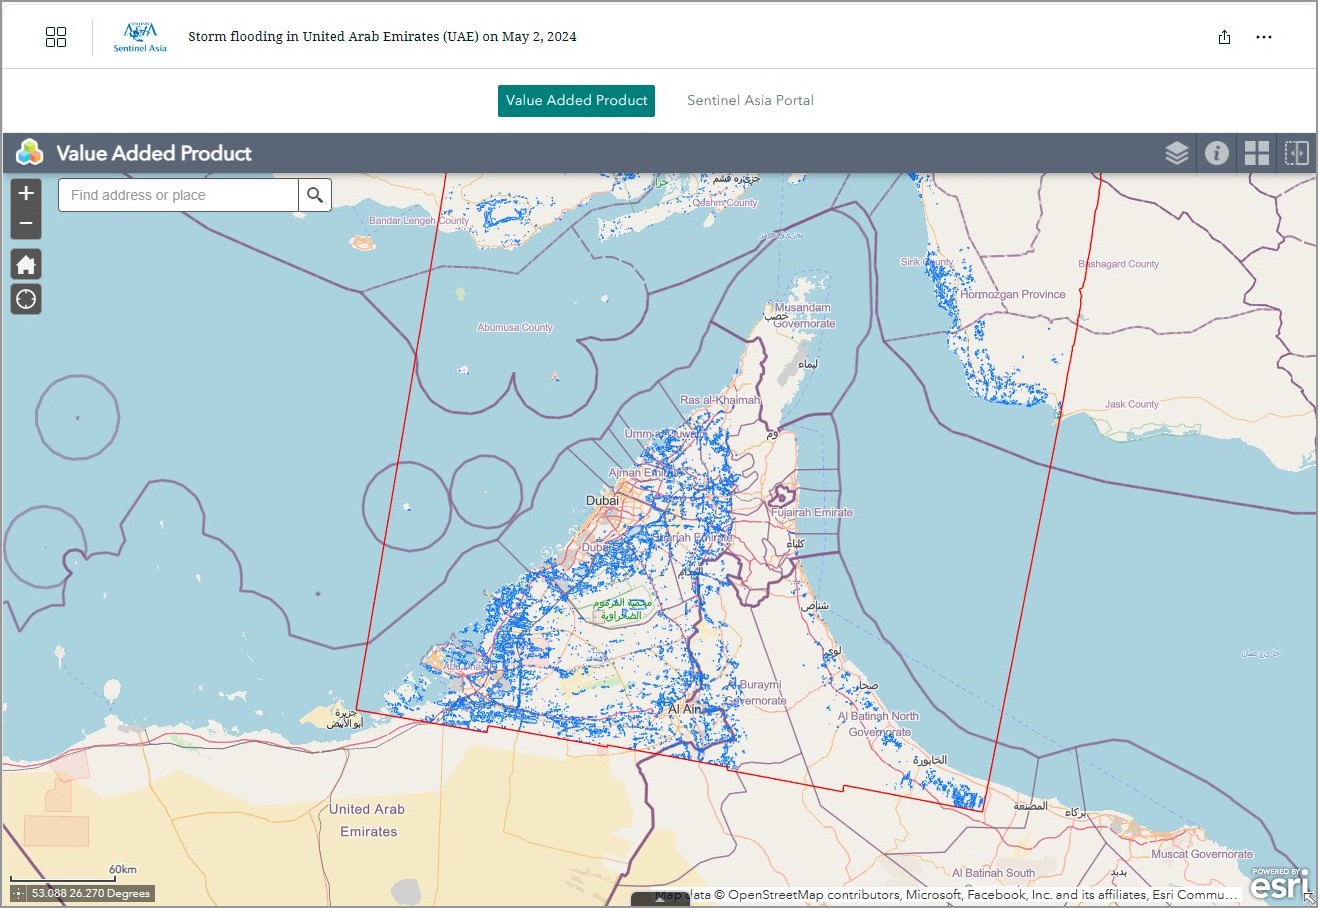
Task: Find my location on the map
Action: 26,299
